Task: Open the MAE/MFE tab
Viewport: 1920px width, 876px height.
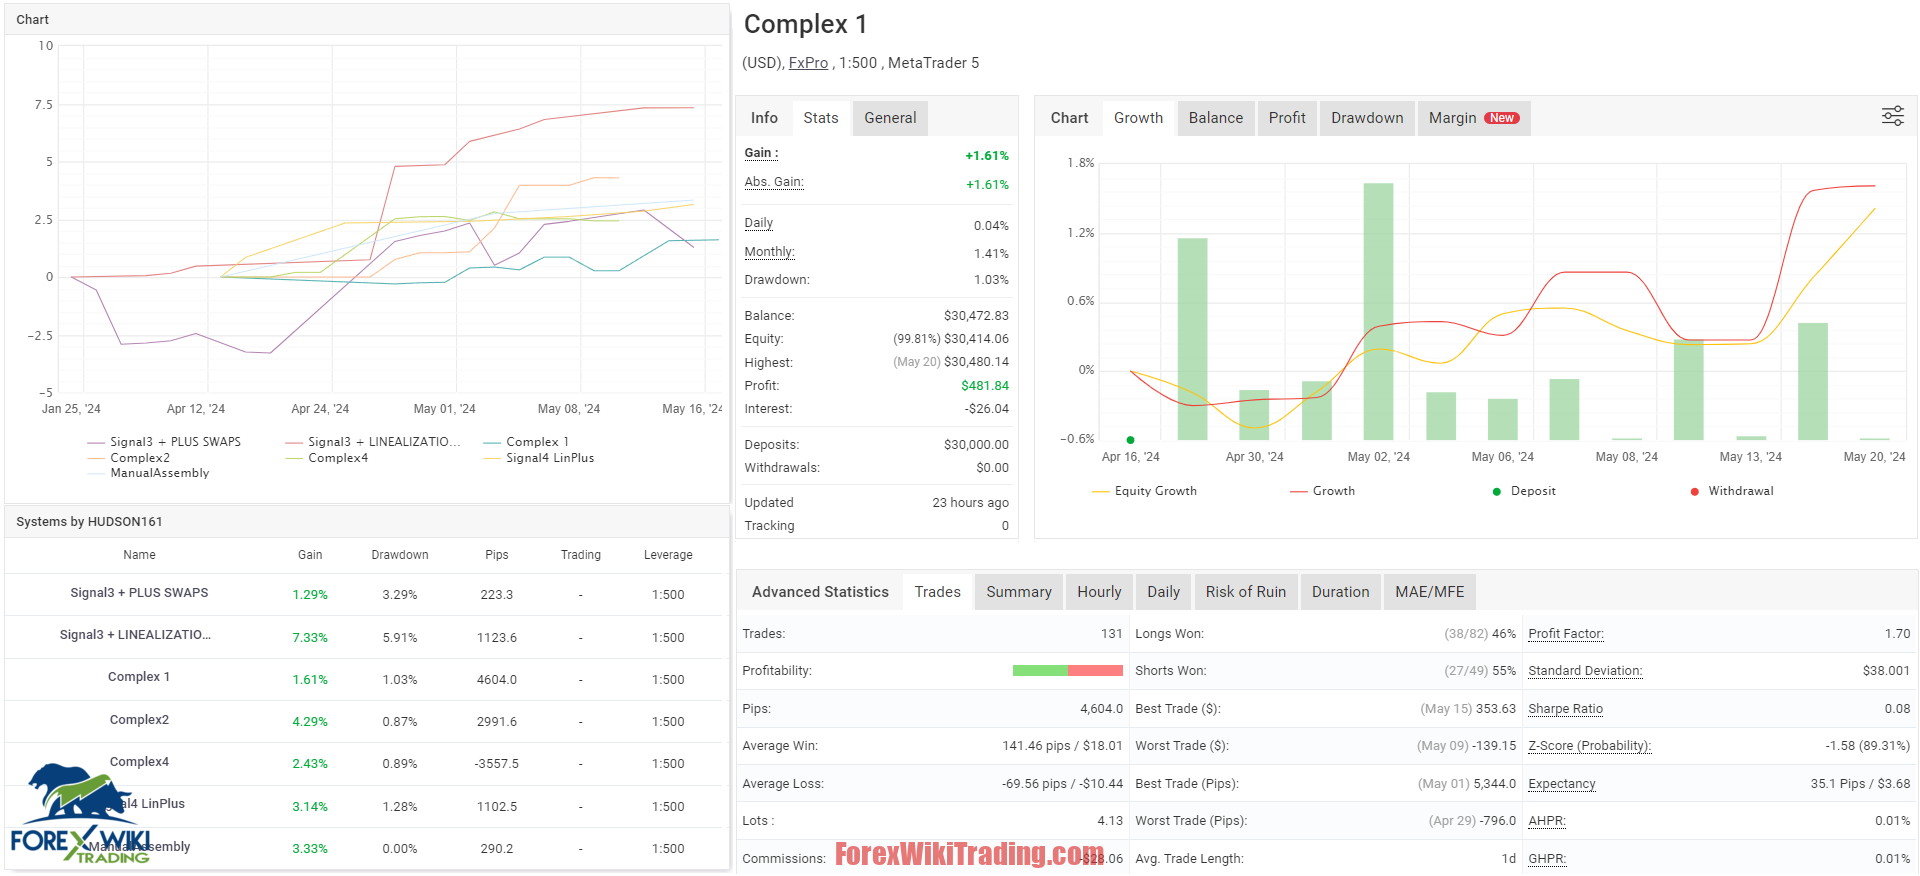Action: coord(1428,592)
